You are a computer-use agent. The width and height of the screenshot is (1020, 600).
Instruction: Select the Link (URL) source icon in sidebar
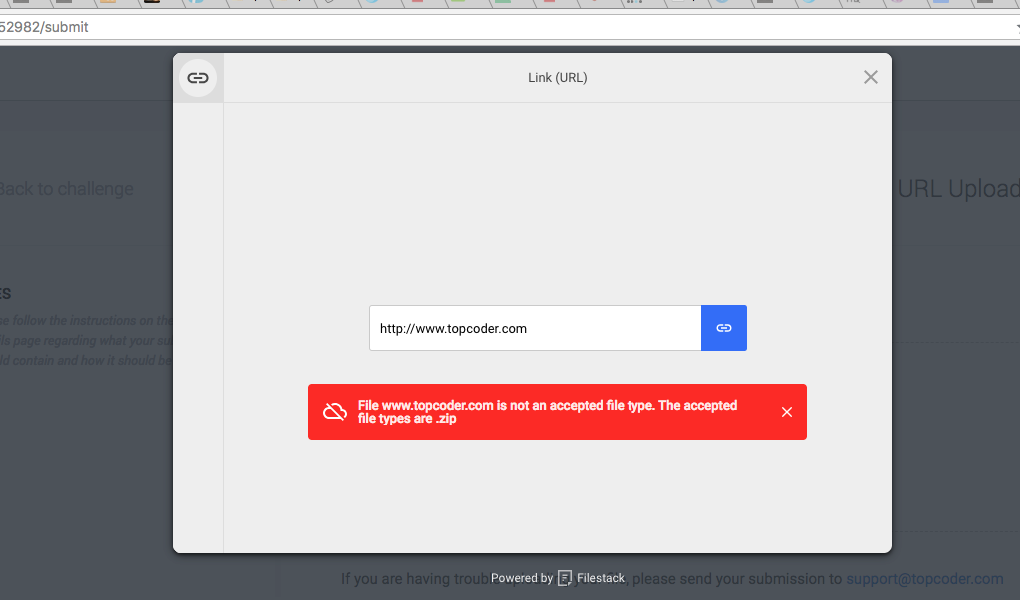point(198,77)
